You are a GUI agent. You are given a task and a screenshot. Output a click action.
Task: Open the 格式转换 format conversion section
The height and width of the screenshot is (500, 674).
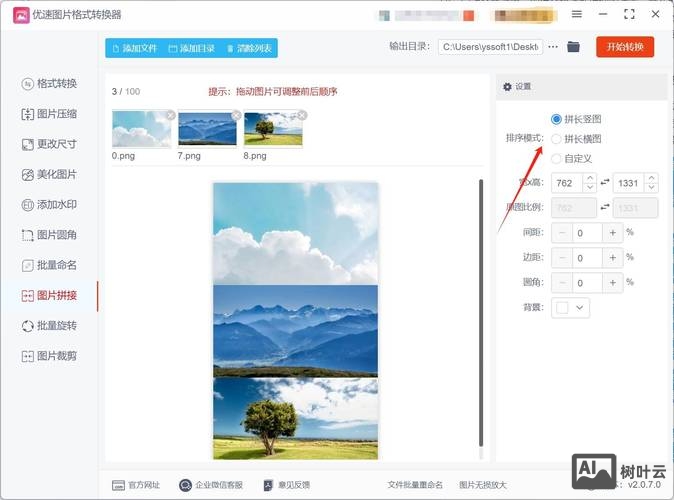[x=49, y=83]
